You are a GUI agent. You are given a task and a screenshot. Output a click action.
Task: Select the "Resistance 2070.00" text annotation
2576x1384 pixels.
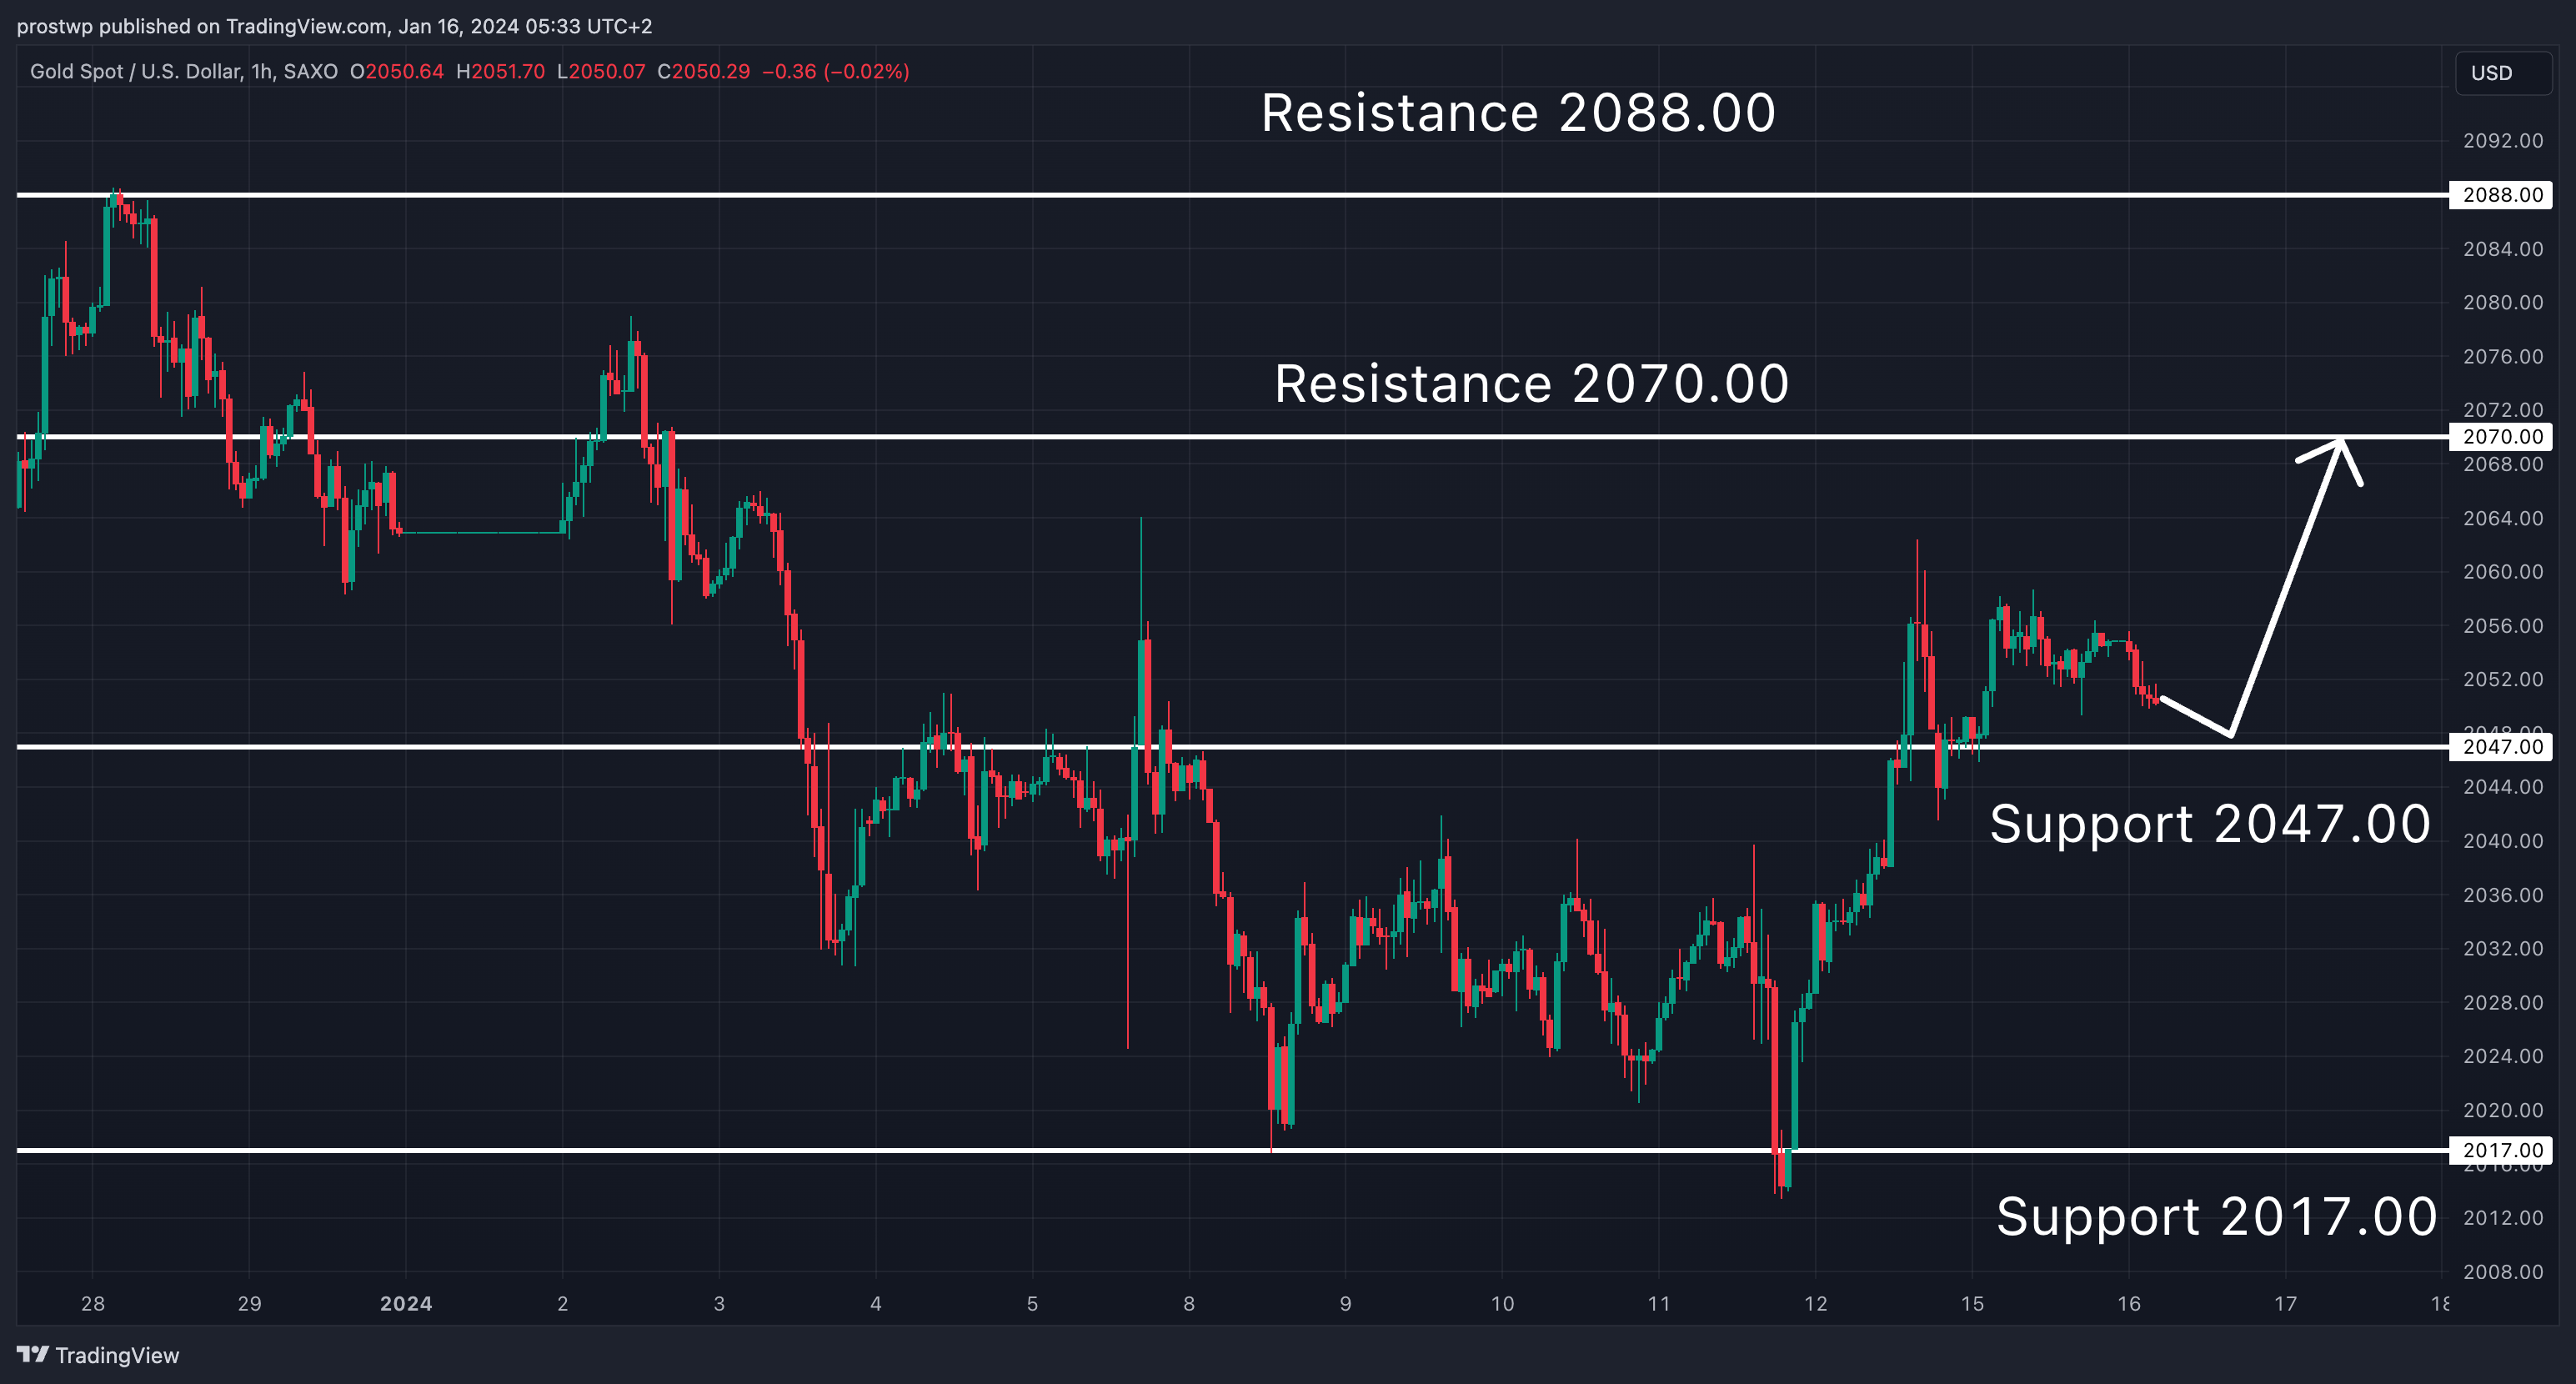[1531, 384]
